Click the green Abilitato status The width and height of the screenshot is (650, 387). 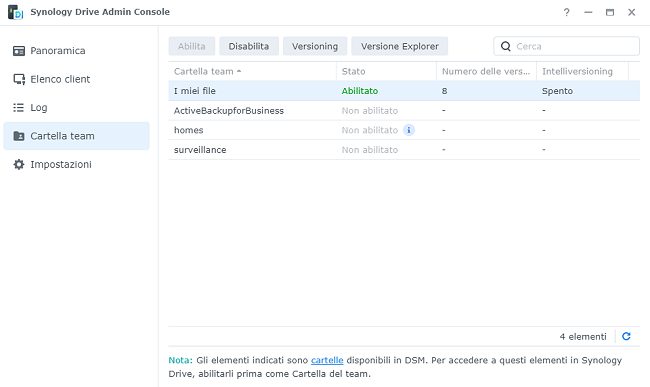point(360,91)
